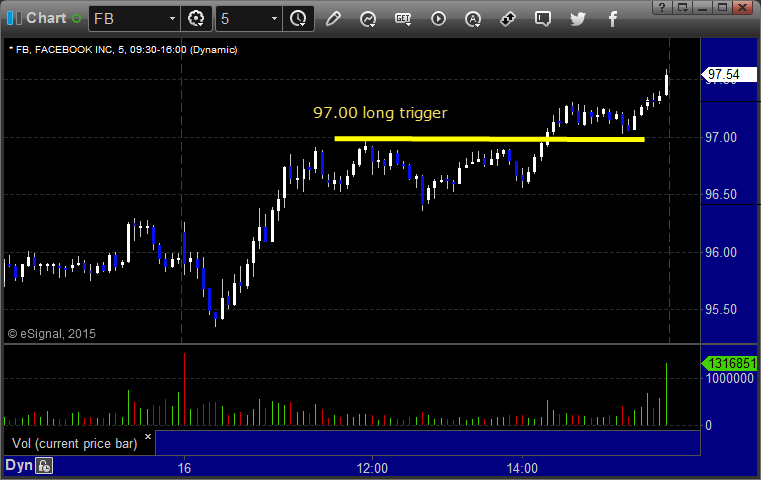Click the 97.54 current price marker
This screenshot has height=480, width=761.
click(729, 74)
